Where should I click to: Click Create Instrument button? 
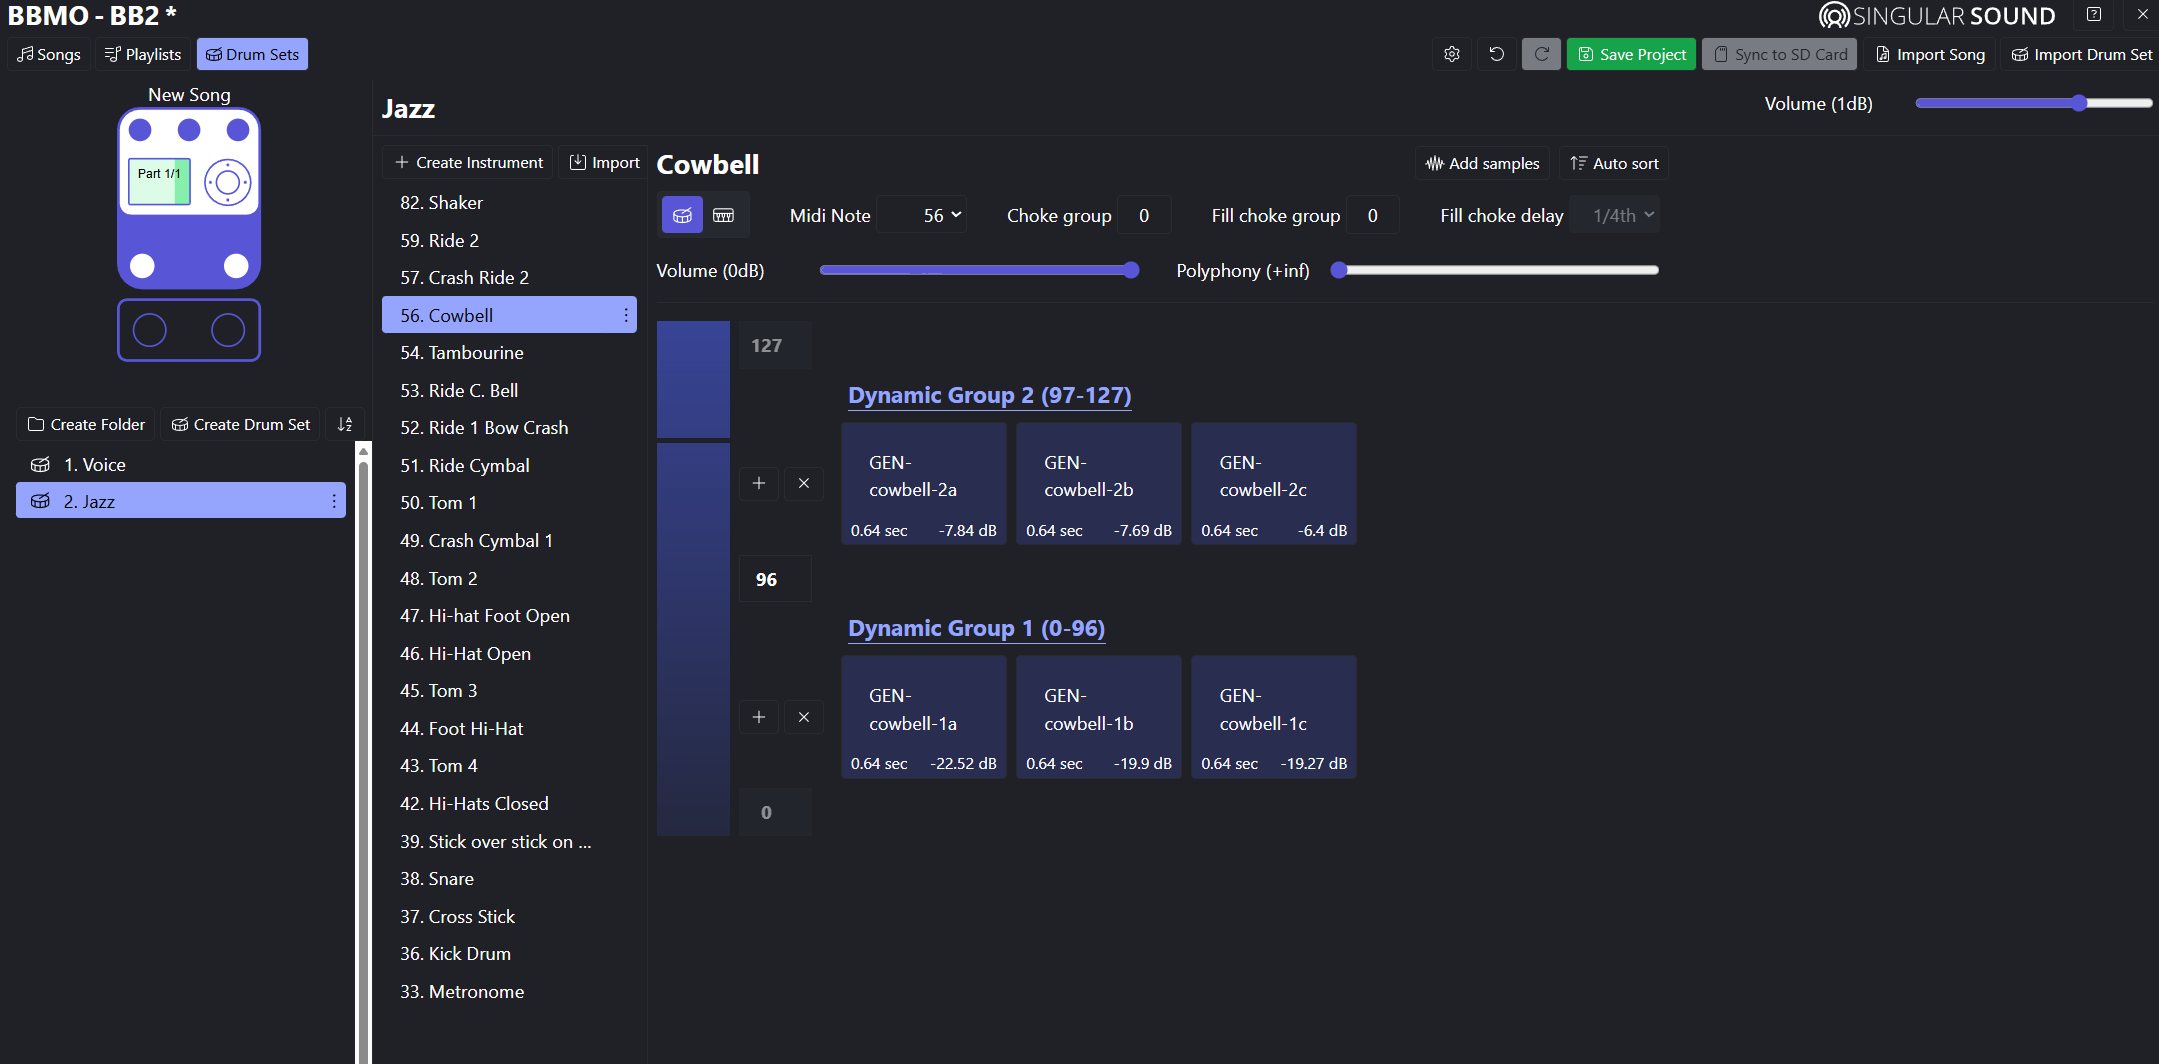[x=468, y=162]
